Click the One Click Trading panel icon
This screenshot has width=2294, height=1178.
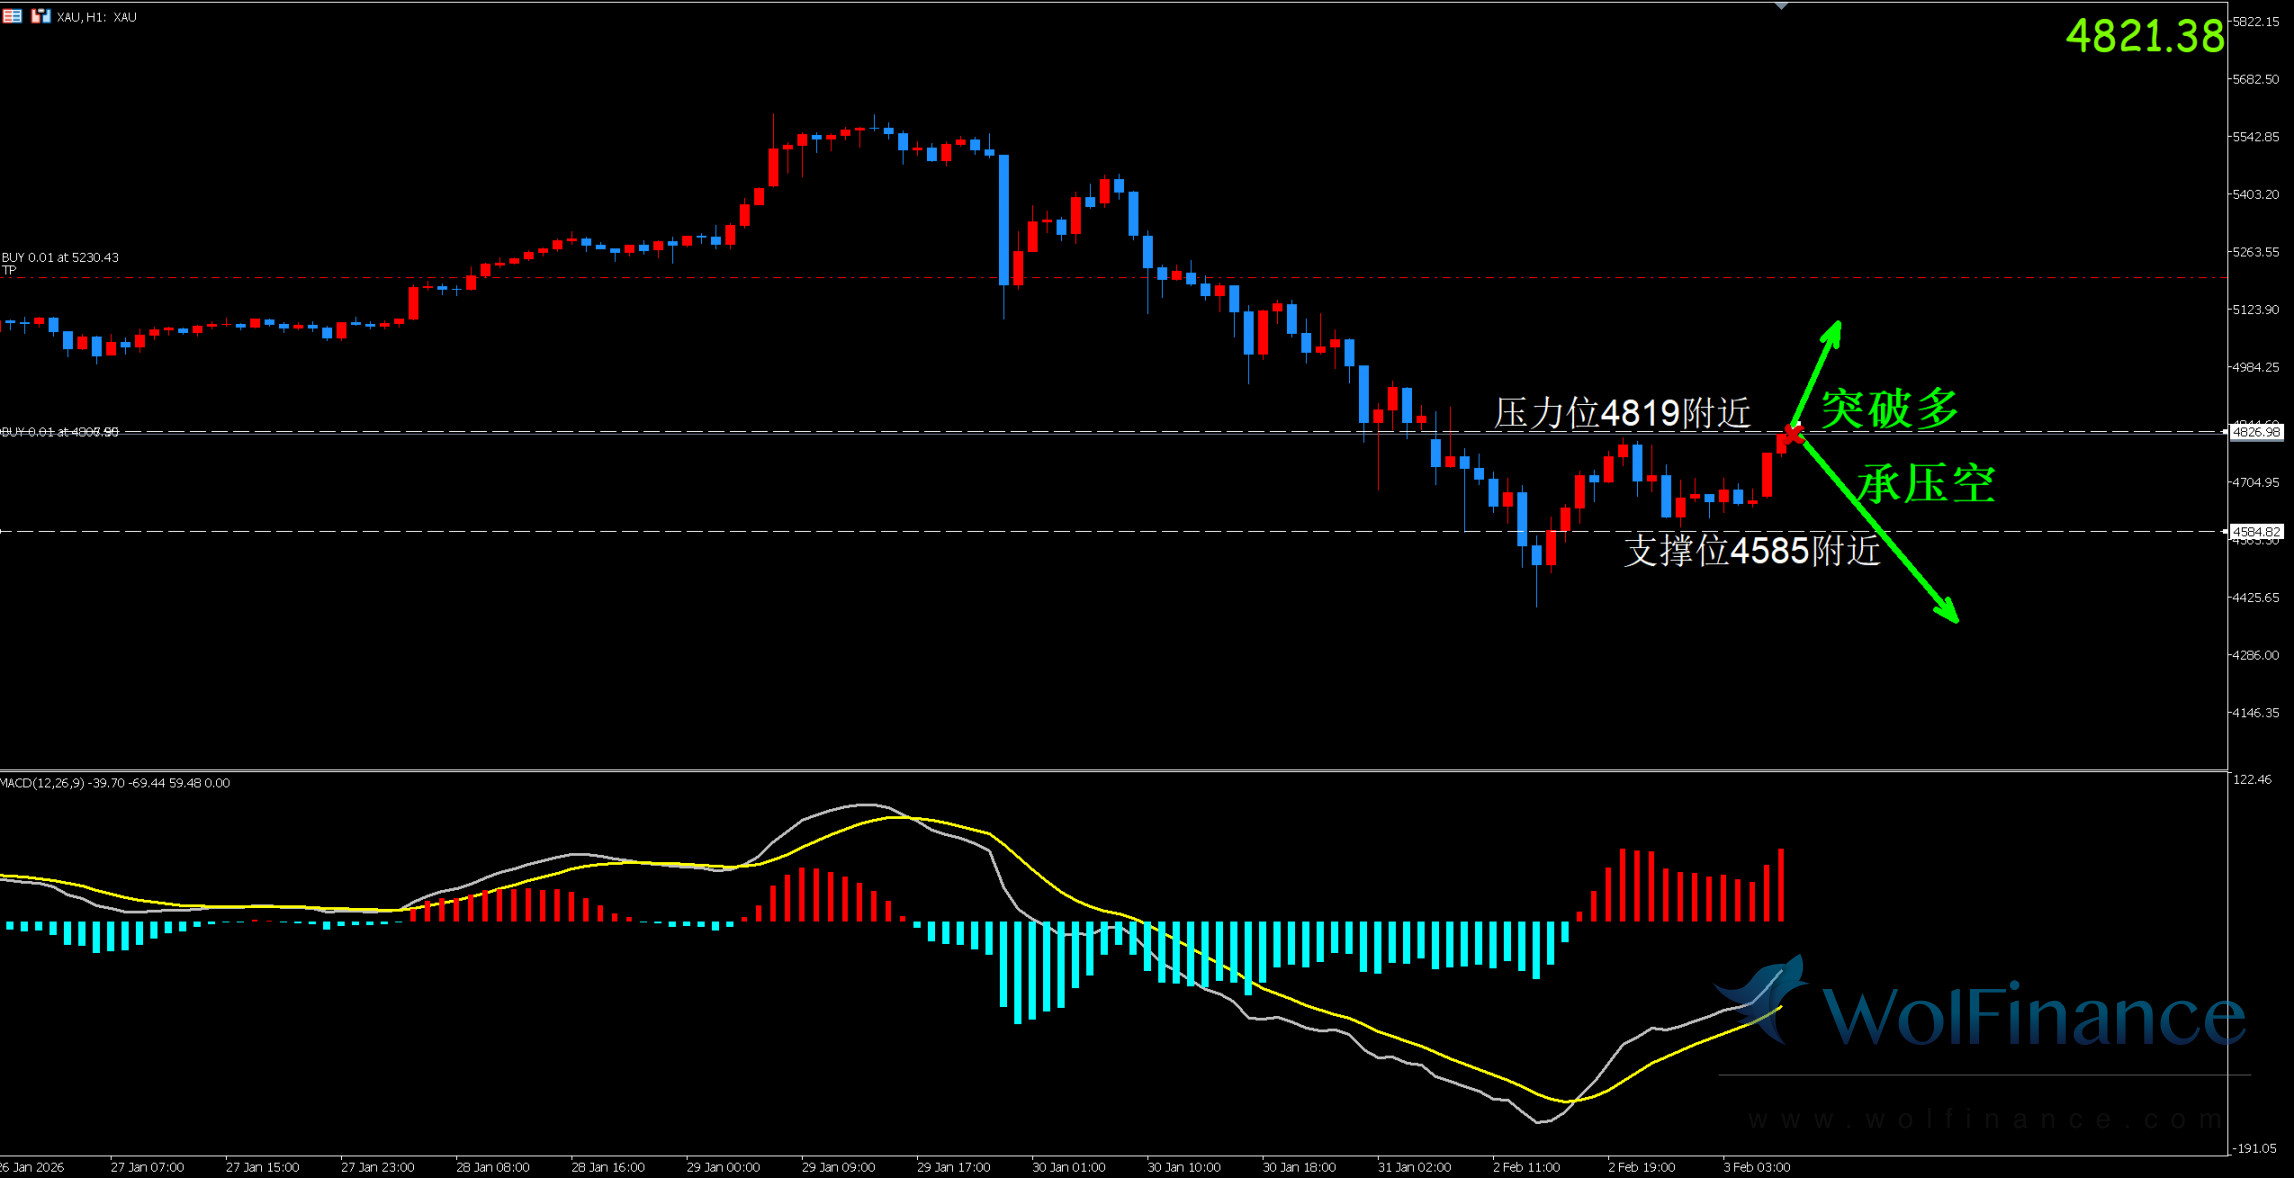[x=40, y=16]
